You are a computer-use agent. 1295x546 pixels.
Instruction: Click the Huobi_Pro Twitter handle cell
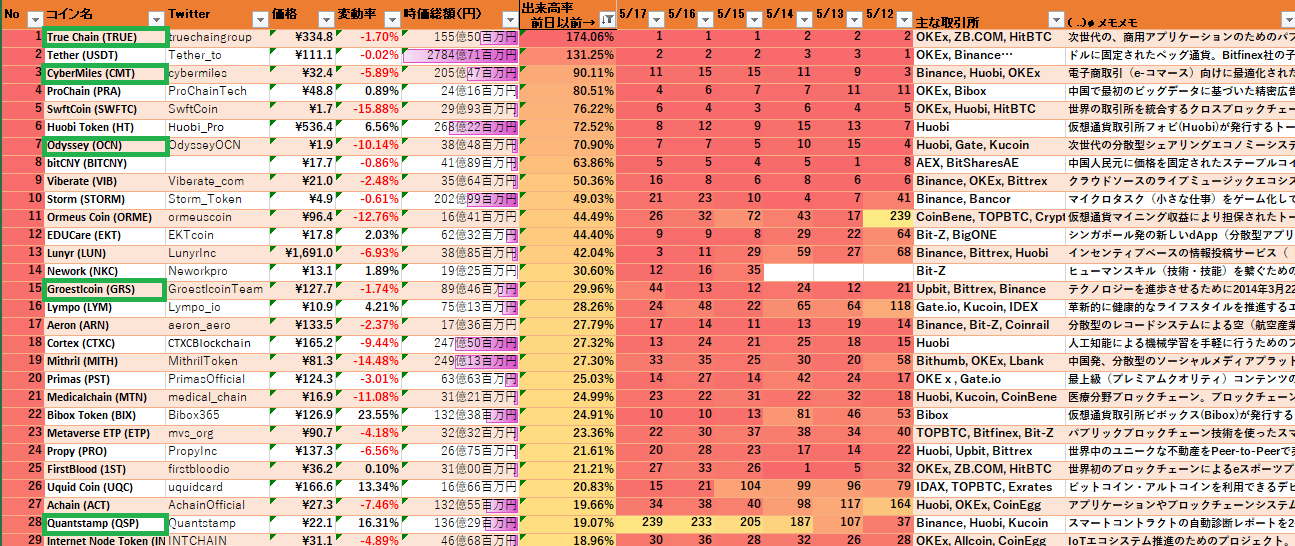point(217,127)
